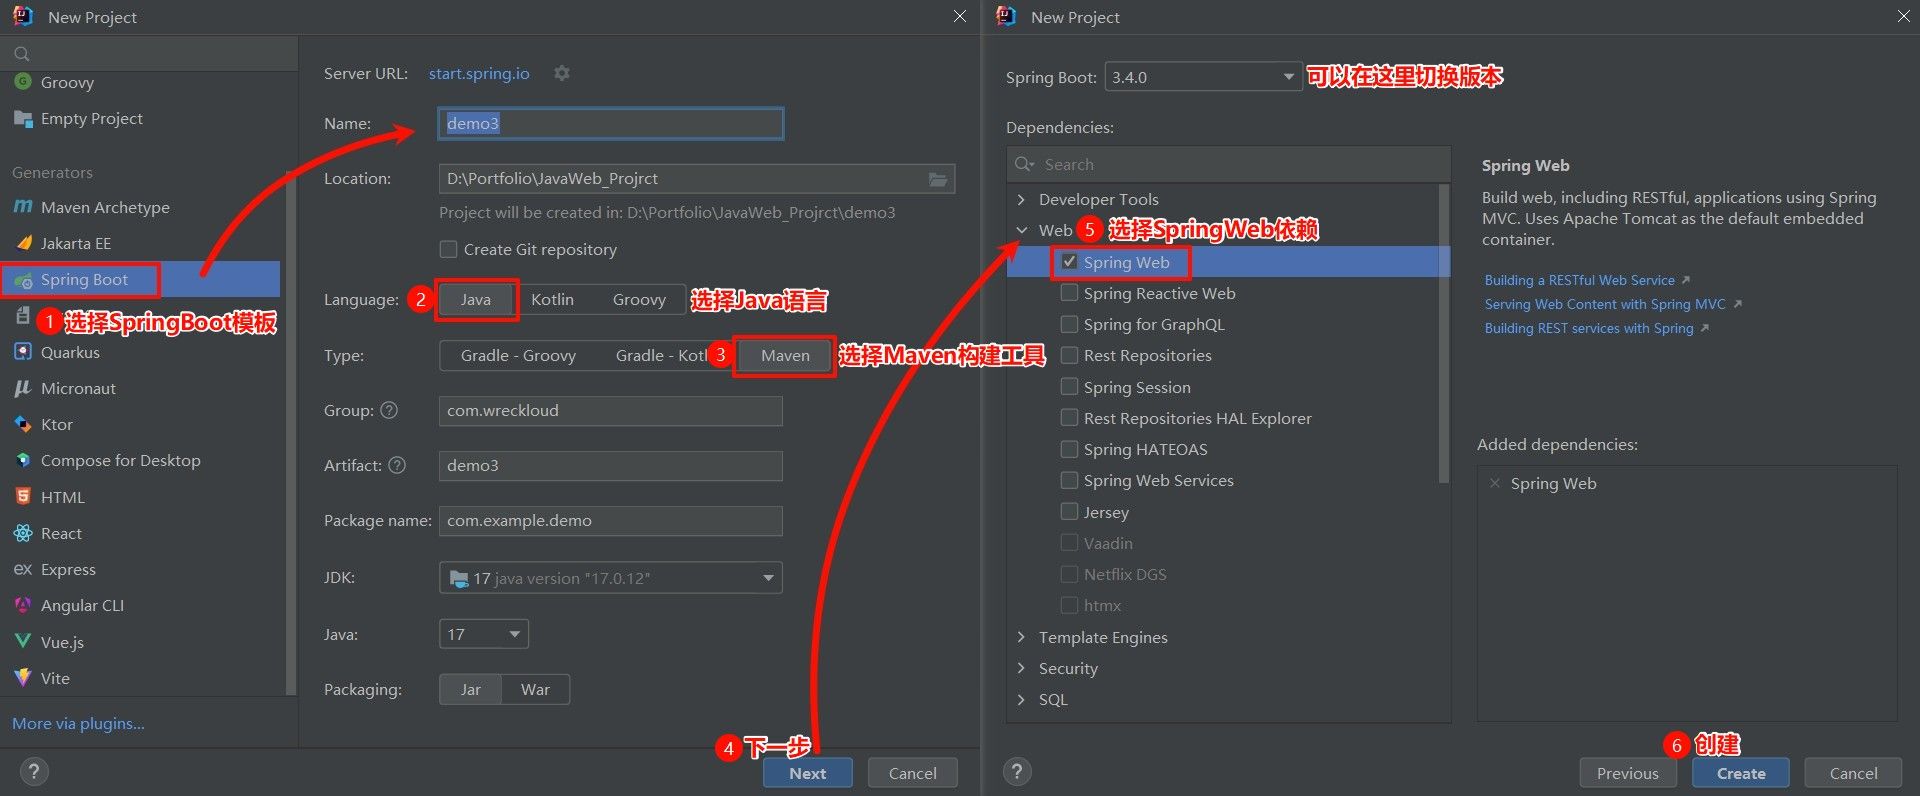Click the Micronaut generator icon

(x=23, y=388)
